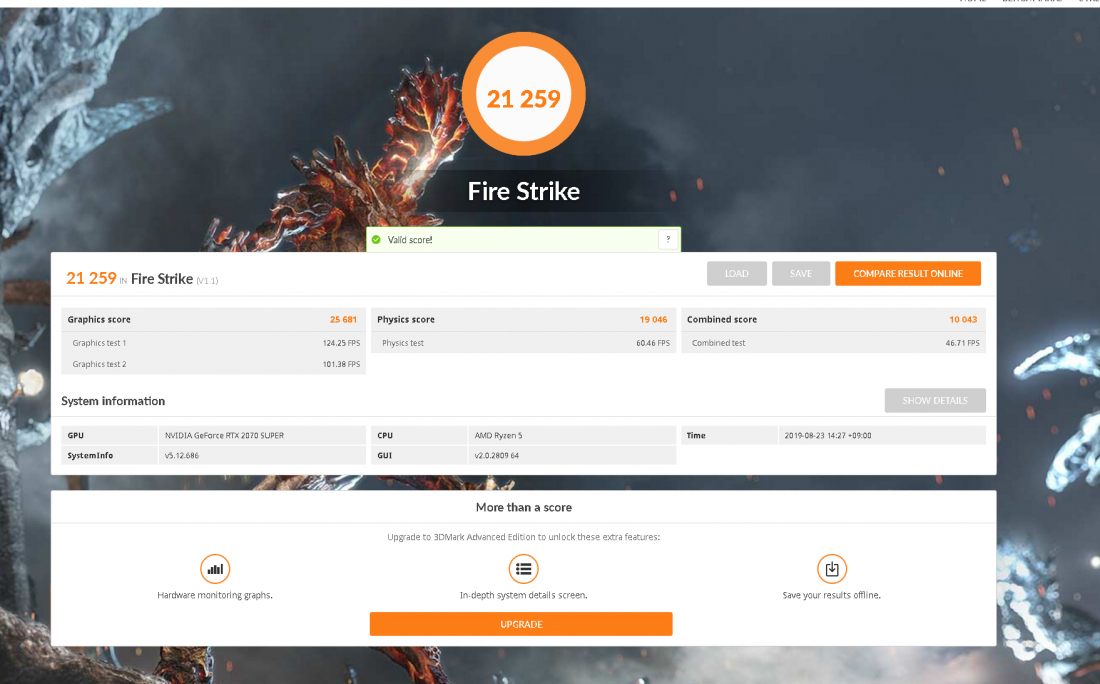Select the Combined score header row
1100x684 pixels.
[833, 320]
